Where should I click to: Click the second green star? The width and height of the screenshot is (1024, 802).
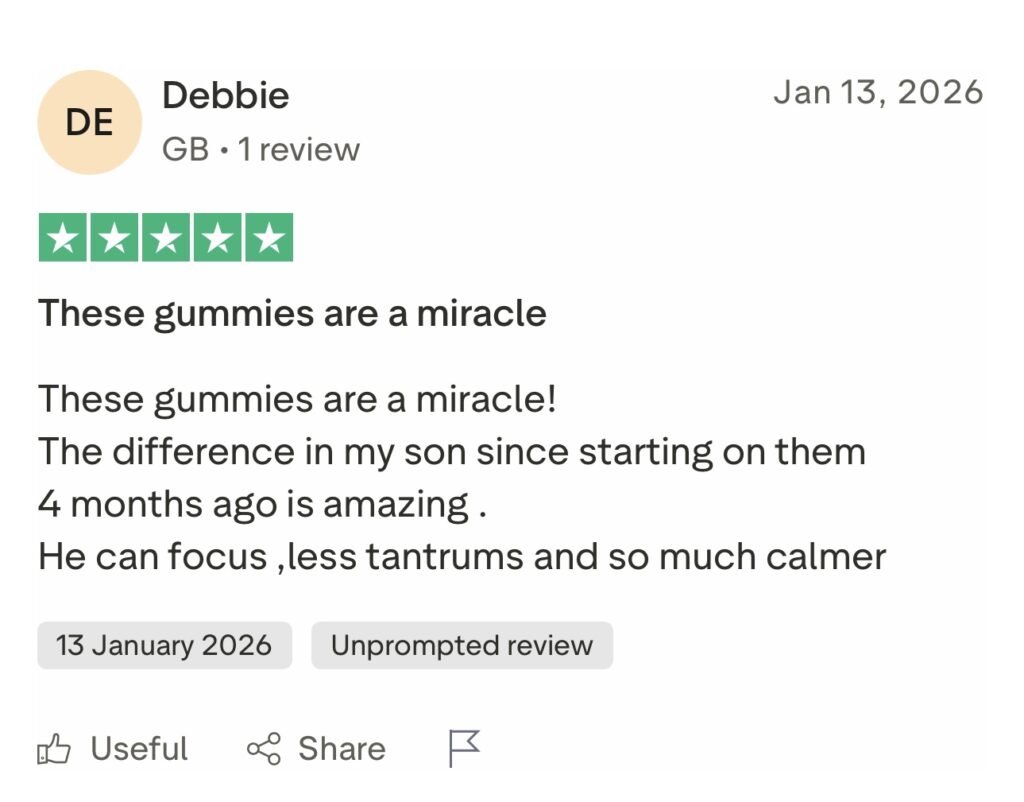pos(115,238)
